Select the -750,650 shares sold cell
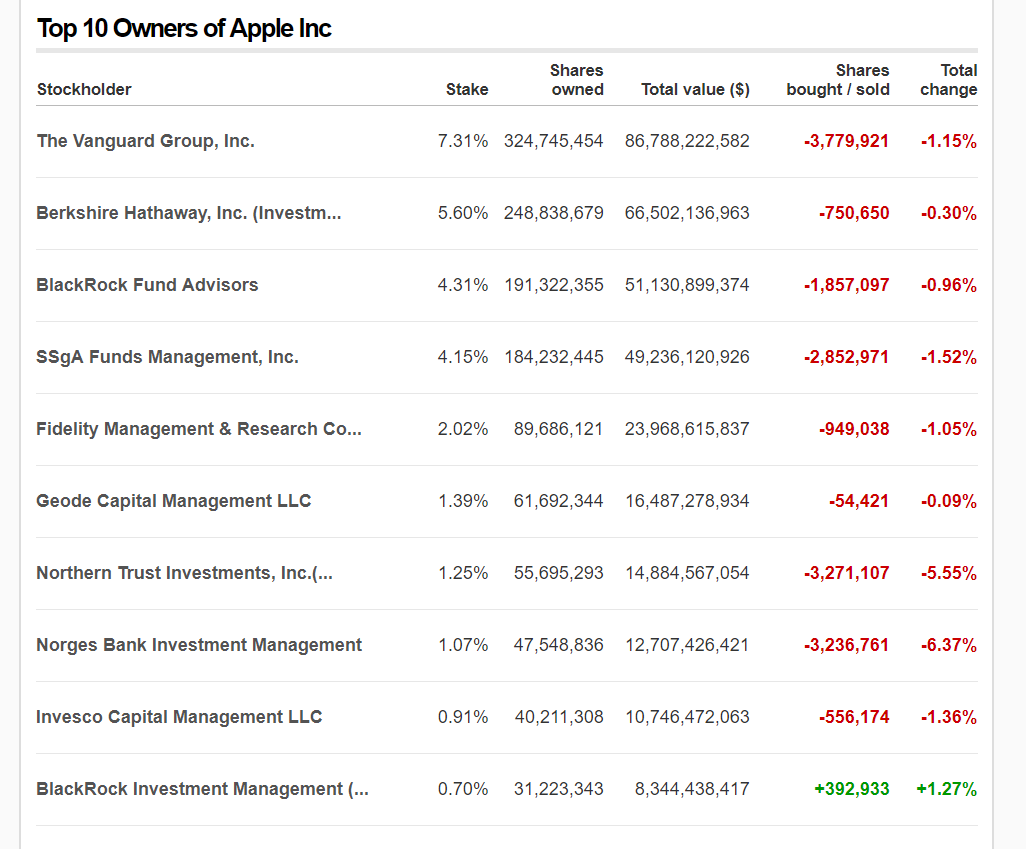Screen dimensions: 1026x849 [854, 213]
